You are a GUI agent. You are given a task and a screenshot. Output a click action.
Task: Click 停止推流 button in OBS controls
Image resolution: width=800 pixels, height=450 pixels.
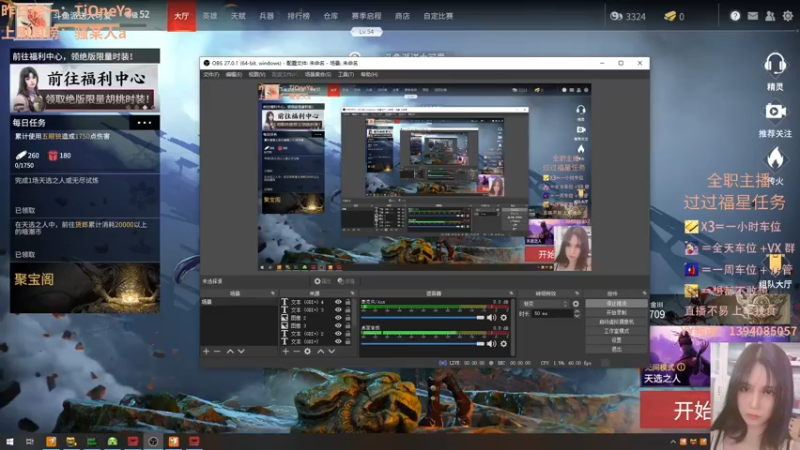click(x=616, y=303)
